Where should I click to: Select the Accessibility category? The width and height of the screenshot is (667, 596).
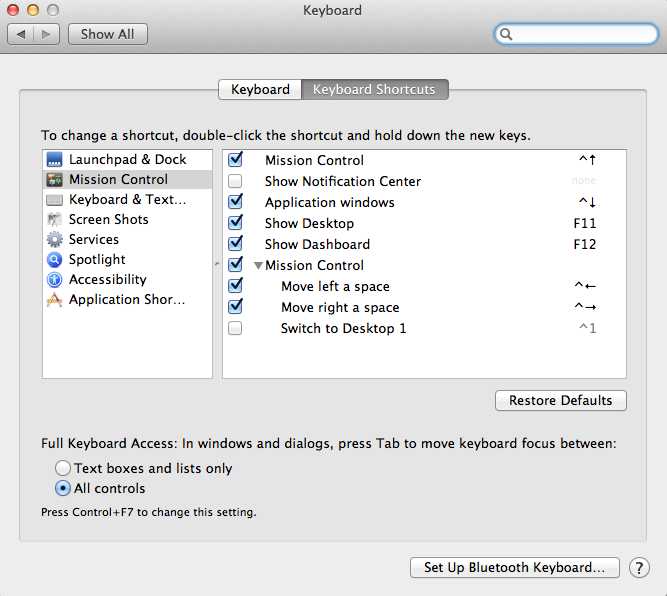128,279
